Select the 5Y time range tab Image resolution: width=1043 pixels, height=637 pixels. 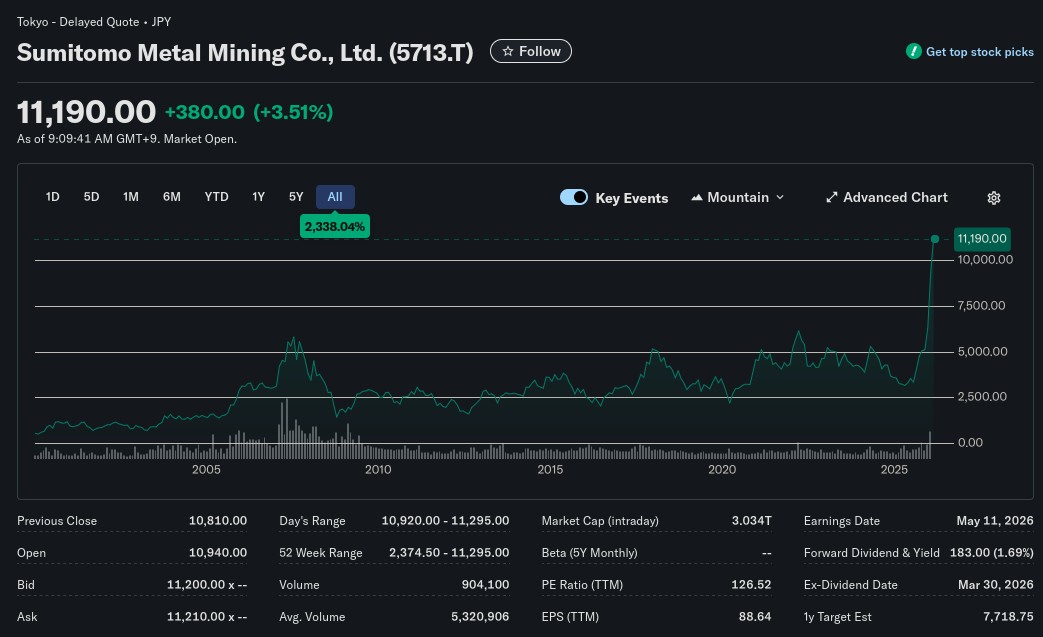click(296, 197)
